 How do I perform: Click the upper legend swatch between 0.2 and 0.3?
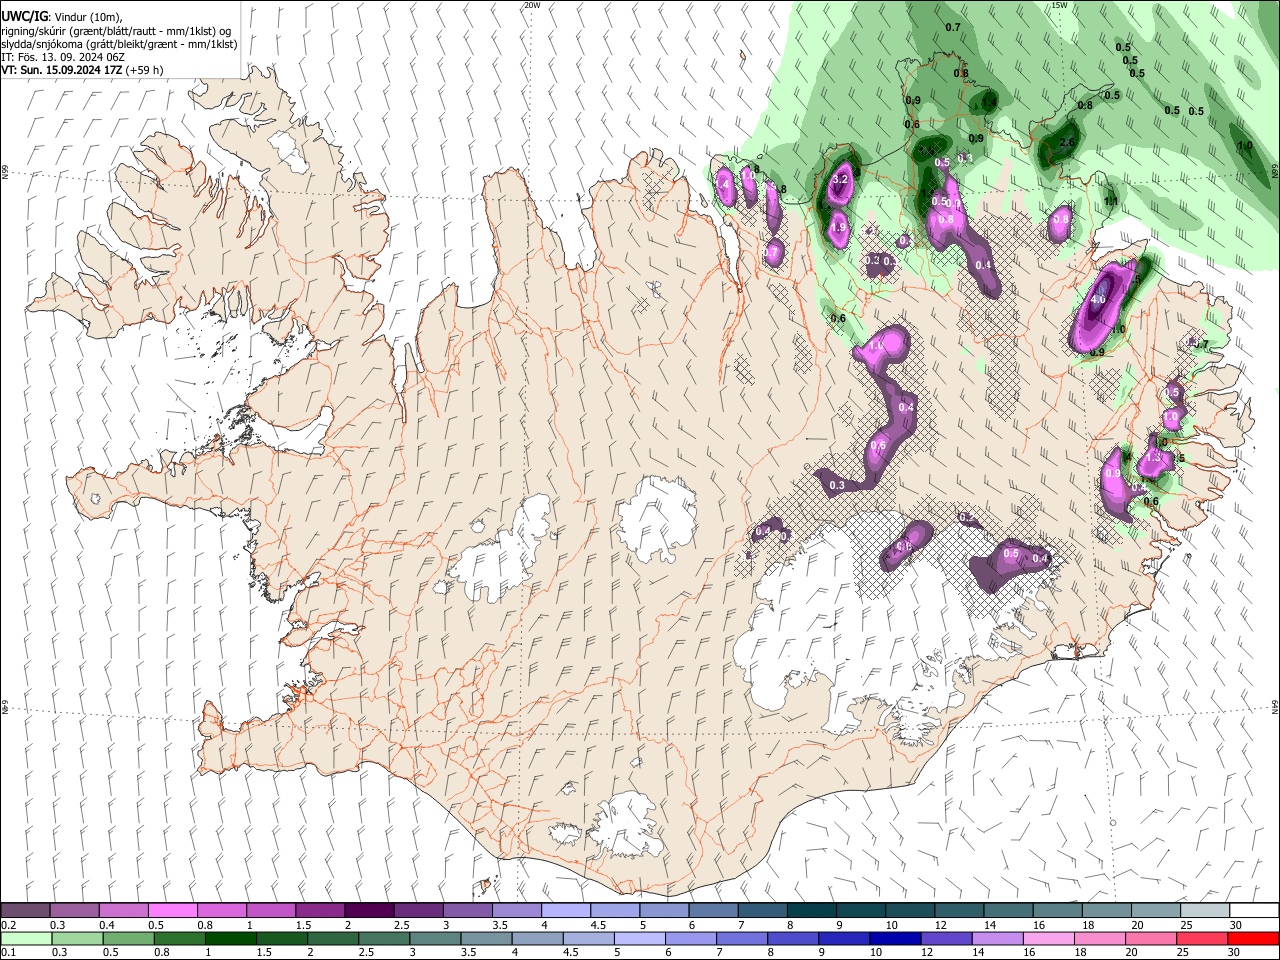point(25,911)
